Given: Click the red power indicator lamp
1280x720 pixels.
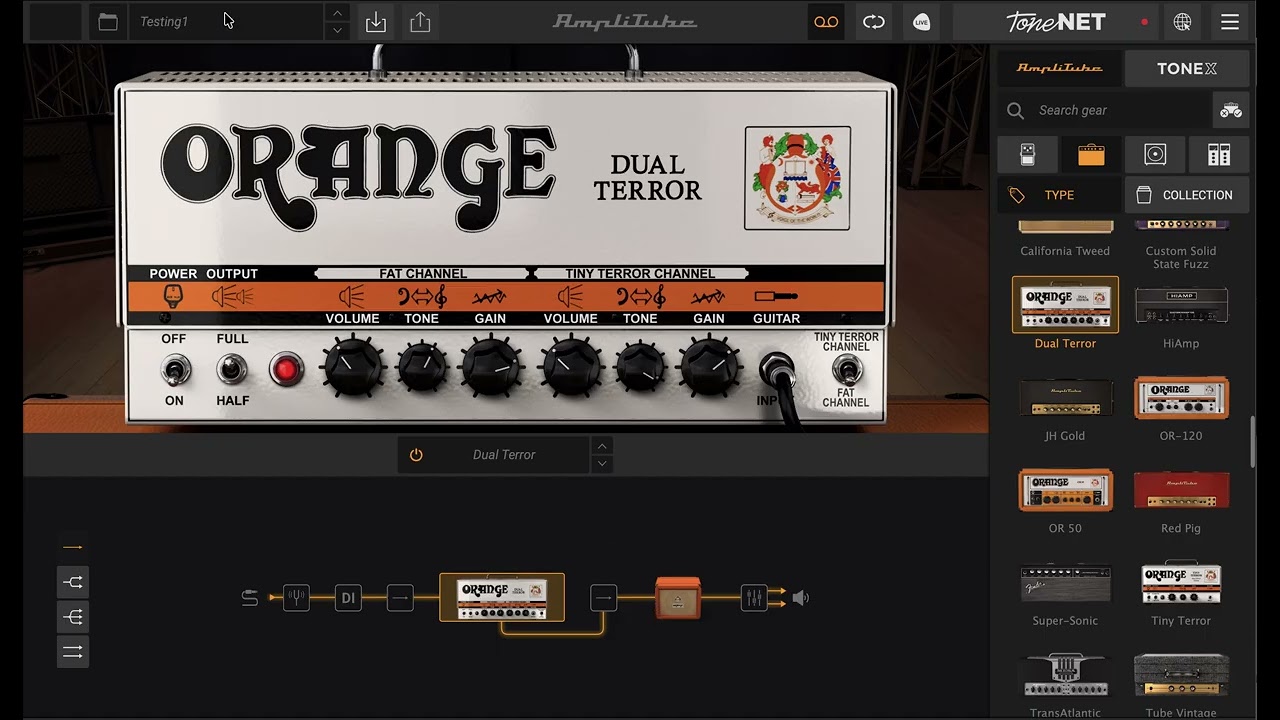Looking at the screenshot, I should coord(286,370).
